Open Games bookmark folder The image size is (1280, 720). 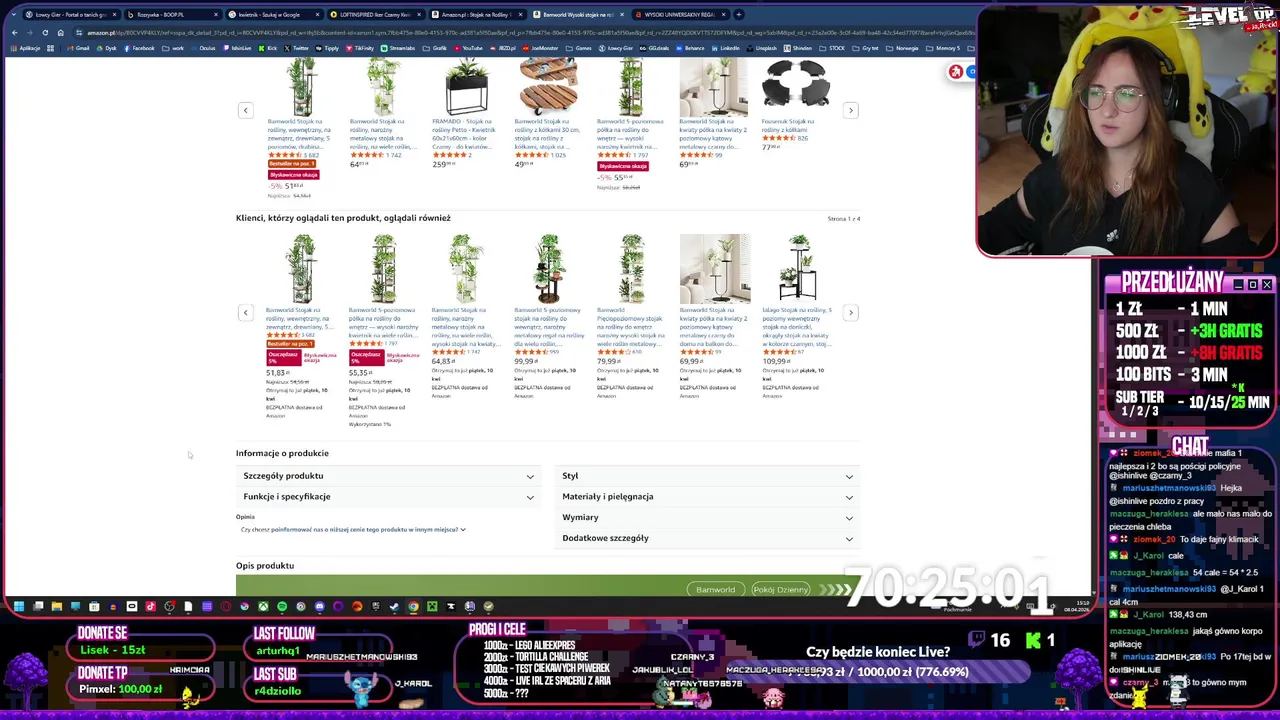point(578,48)
